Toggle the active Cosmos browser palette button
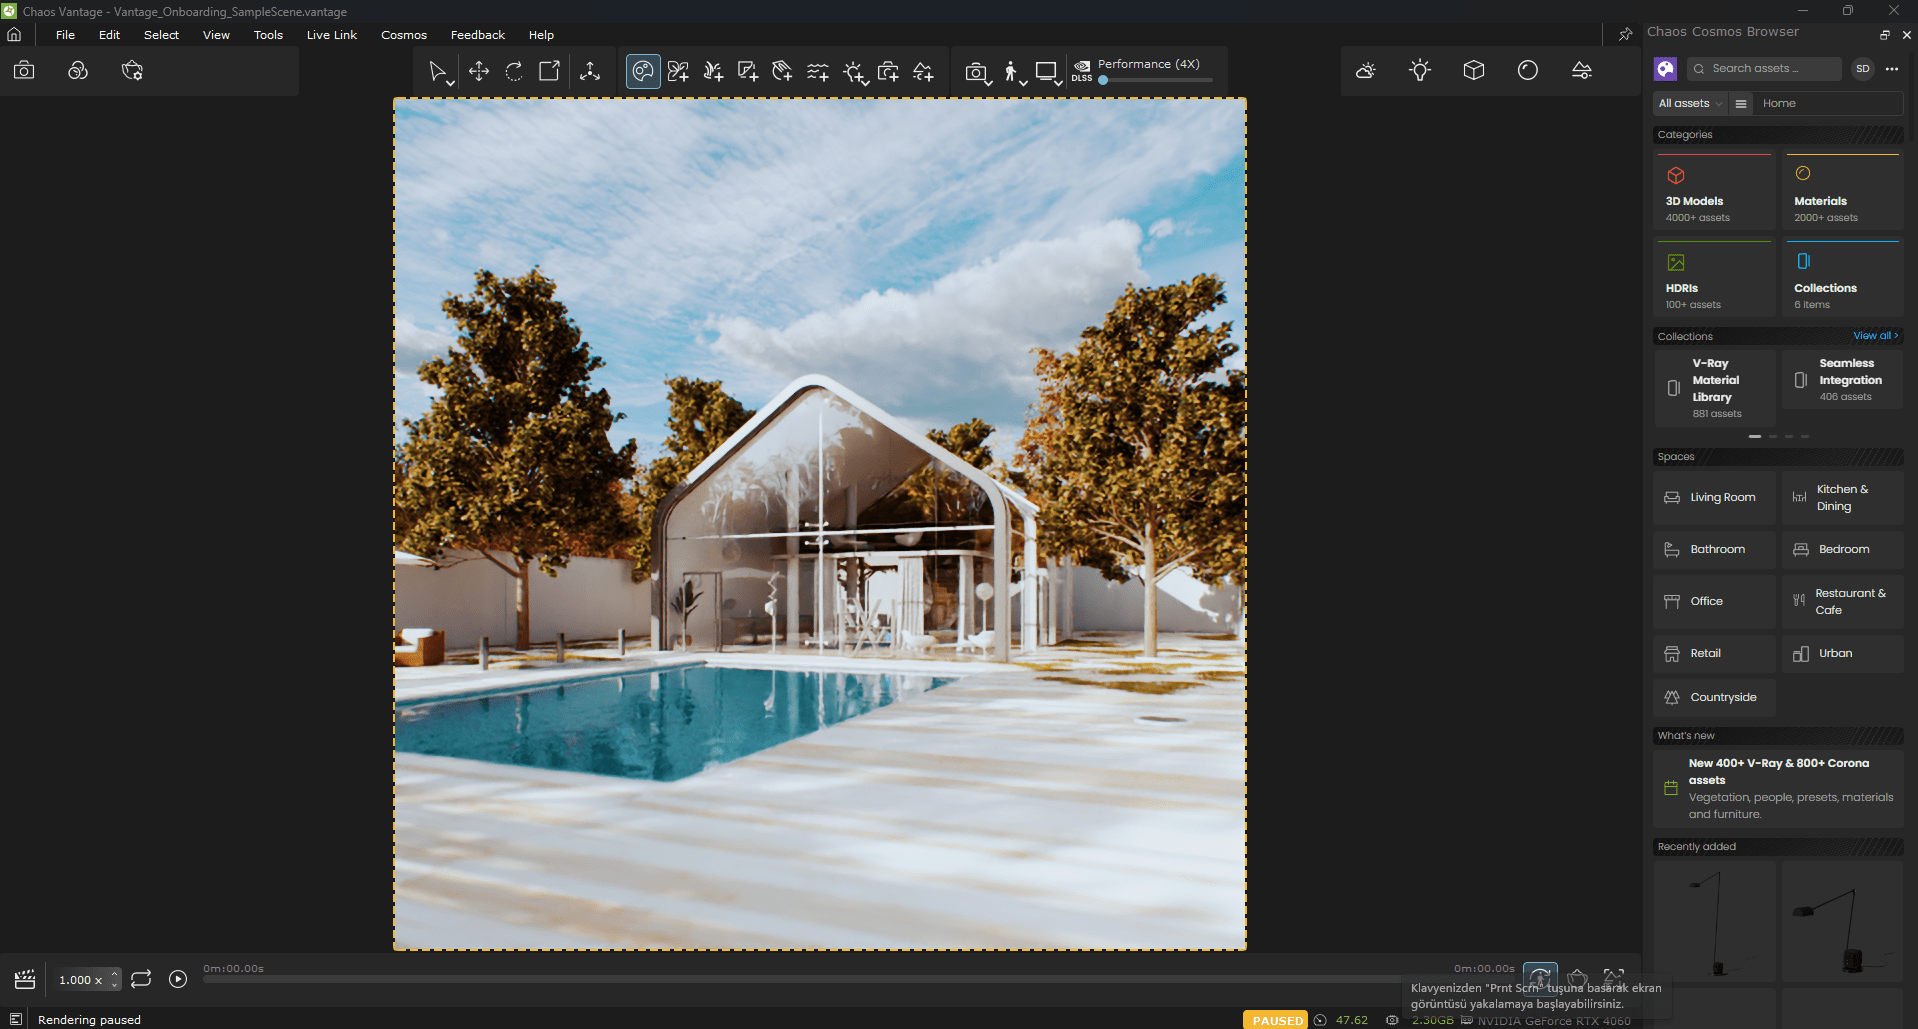 [x=643, y=71]
